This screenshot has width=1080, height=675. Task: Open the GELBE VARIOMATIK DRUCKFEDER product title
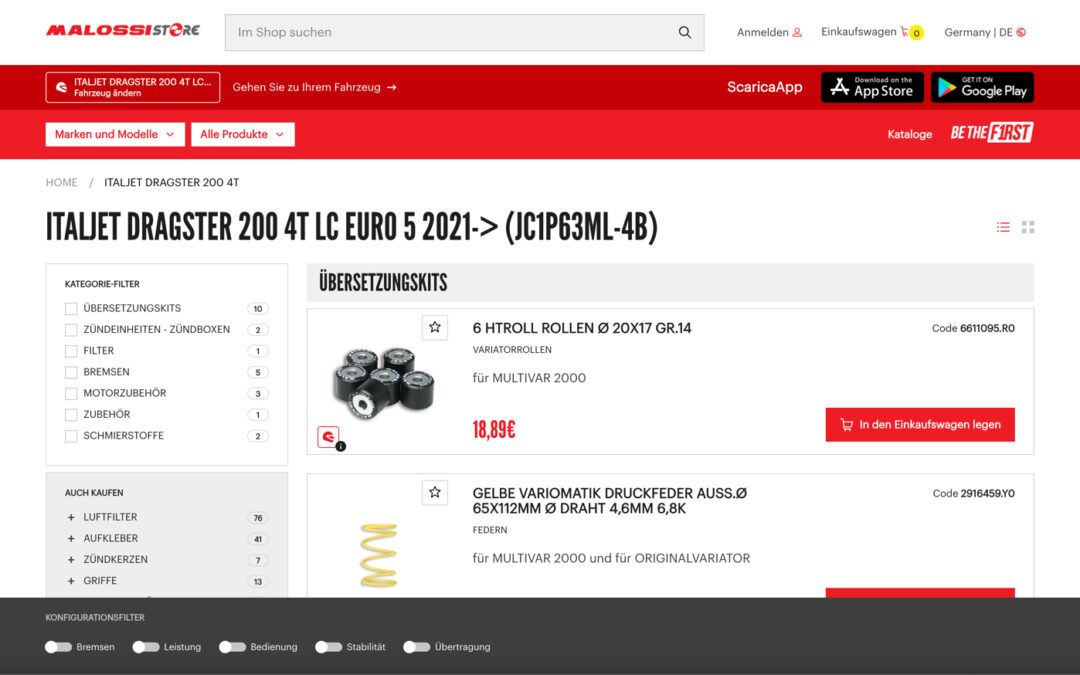click(610, 501)
